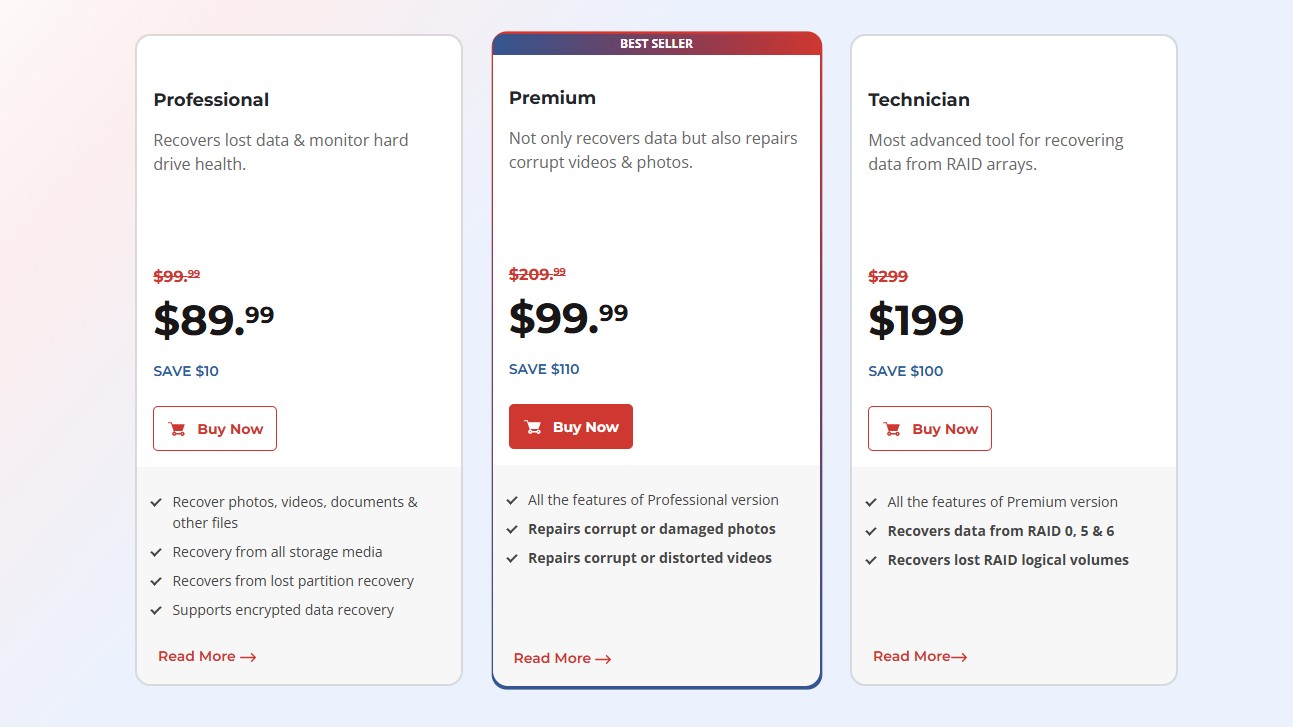The image size is (1293, 727).
Task: Click the BEST SELLER ribbon on the Premium card
Action: pos(657,43)
